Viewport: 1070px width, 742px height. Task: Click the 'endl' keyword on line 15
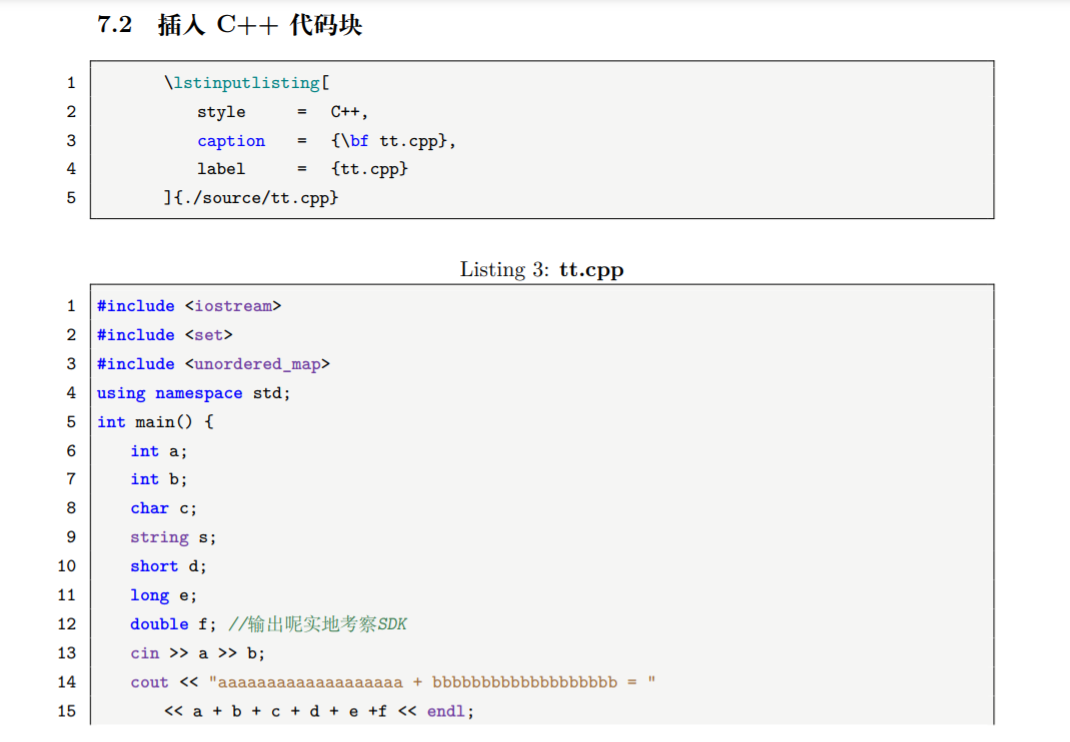[x=446, y=712]
